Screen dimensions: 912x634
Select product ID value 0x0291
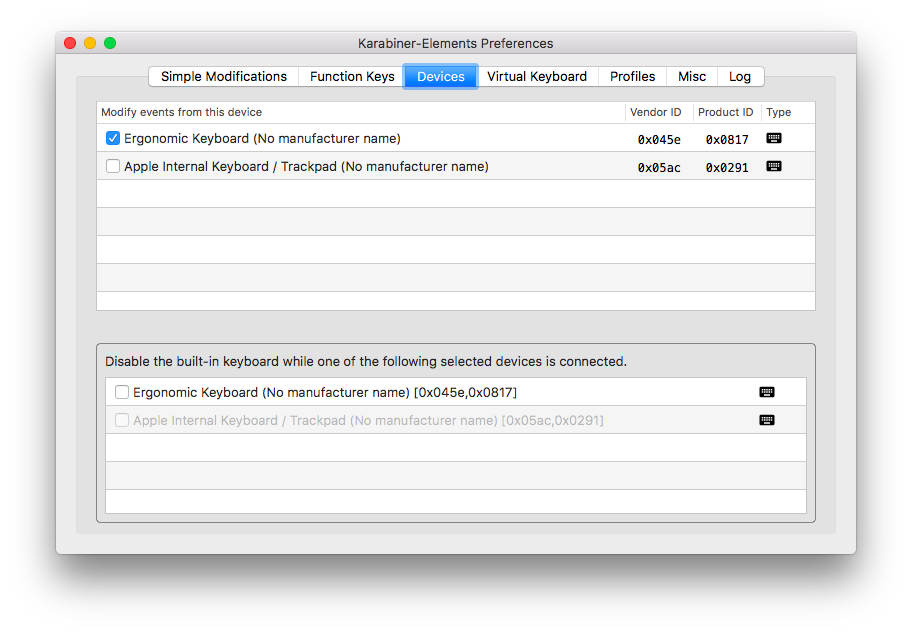[727, 168]
